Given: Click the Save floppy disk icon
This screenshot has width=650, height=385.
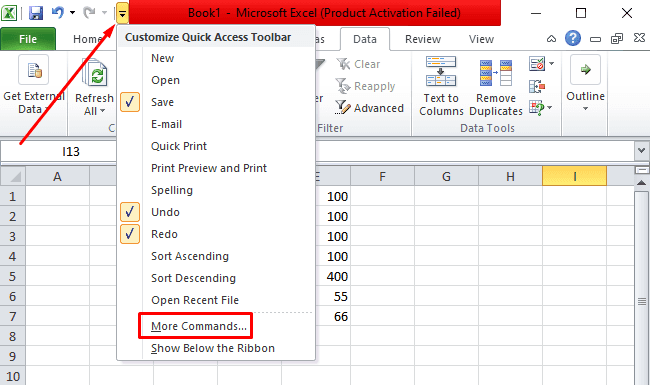Looking at the screenshot, I should 36,13.
